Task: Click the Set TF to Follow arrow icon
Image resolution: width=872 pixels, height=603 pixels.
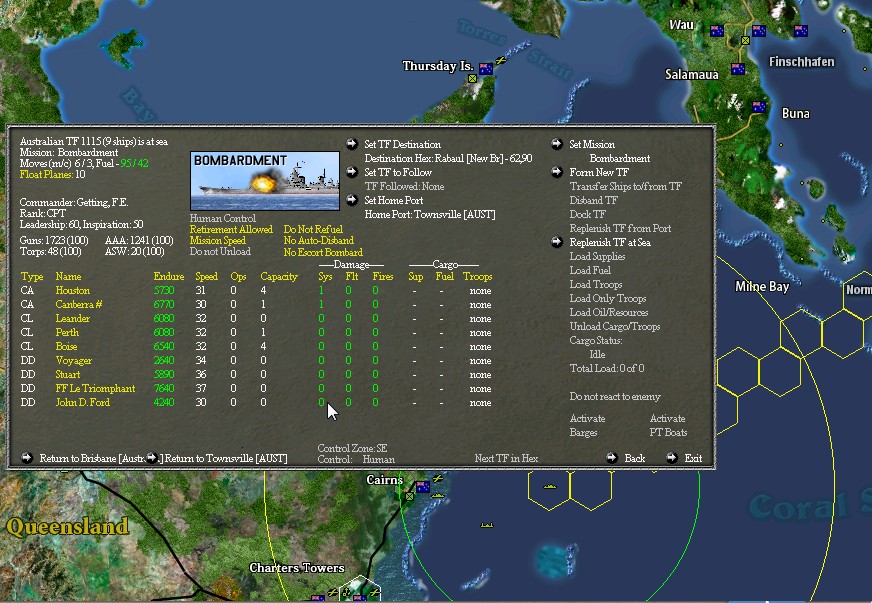Action: coord(352,172)
